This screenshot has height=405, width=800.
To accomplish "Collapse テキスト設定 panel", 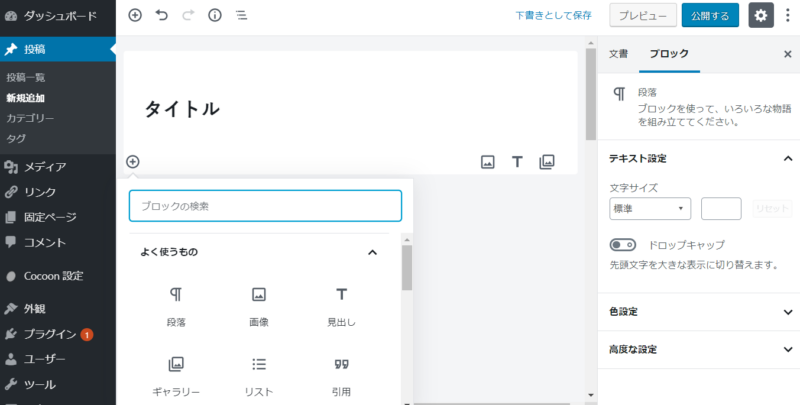I will [698, 159].
